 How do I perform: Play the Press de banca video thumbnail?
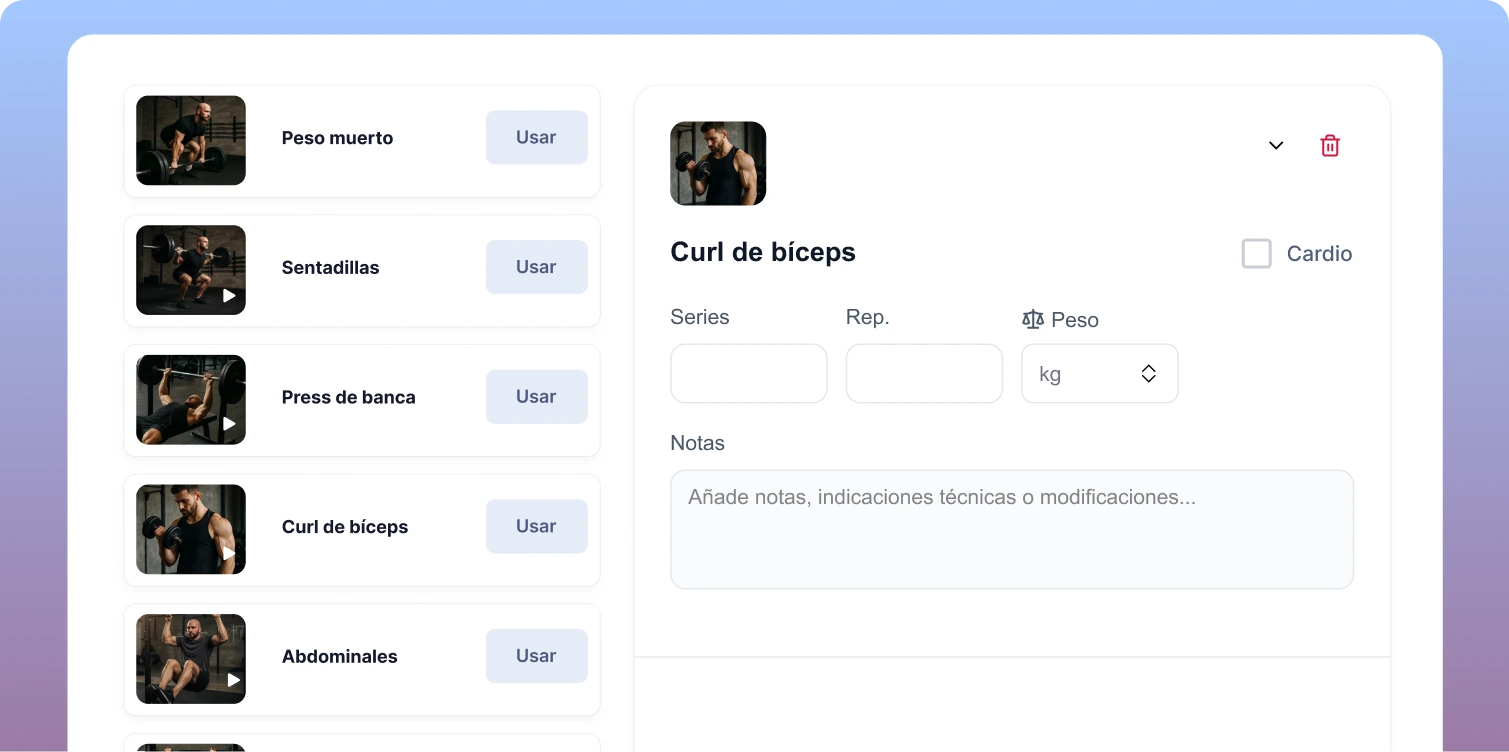coord(191,399)
